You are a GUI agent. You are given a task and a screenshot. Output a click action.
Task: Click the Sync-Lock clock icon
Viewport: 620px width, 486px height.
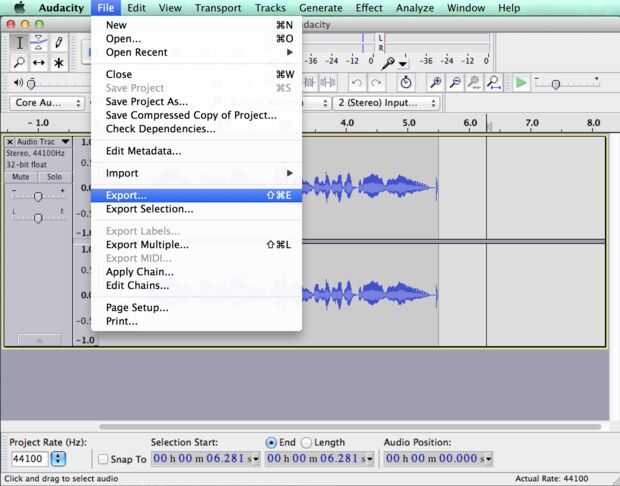click(406, 83)
